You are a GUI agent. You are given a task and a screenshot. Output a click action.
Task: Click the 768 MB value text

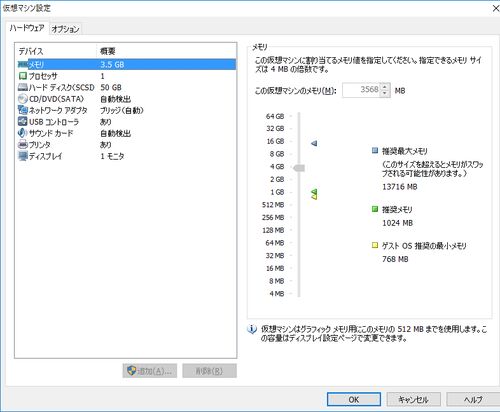tap(395, 259)
